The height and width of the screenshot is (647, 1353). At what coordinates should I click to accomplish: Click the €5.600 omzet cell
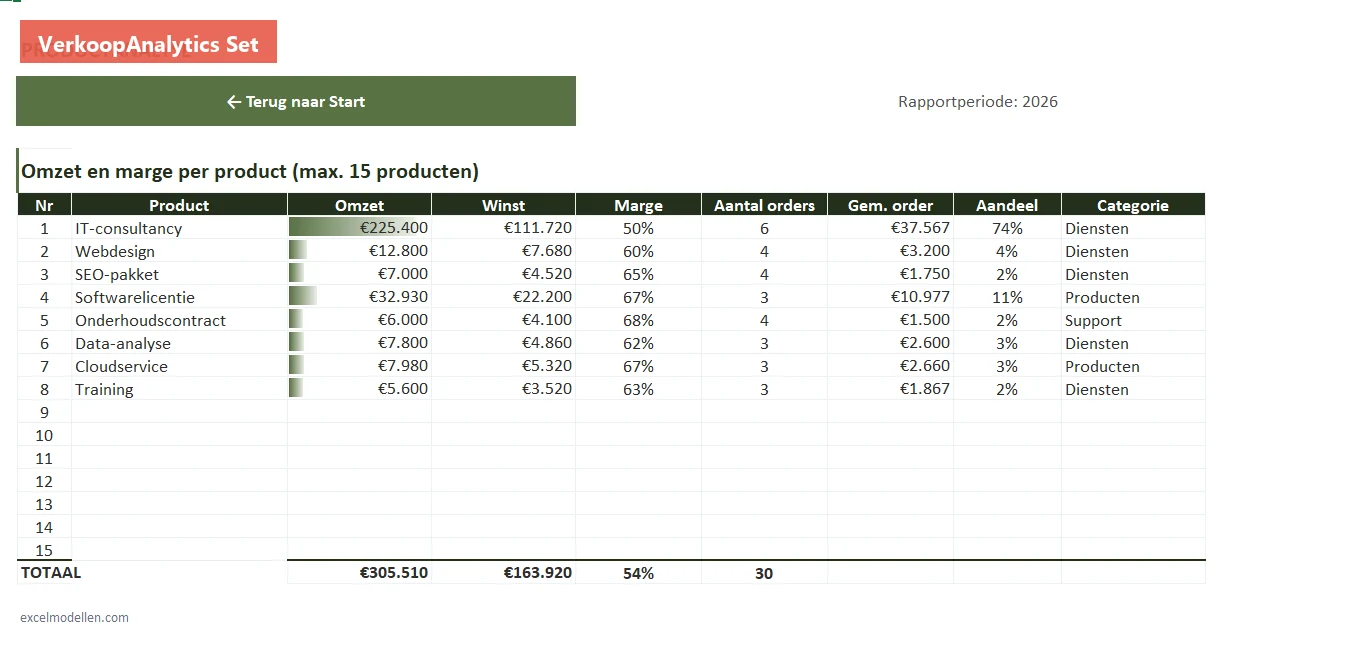[x=359, y=389]
